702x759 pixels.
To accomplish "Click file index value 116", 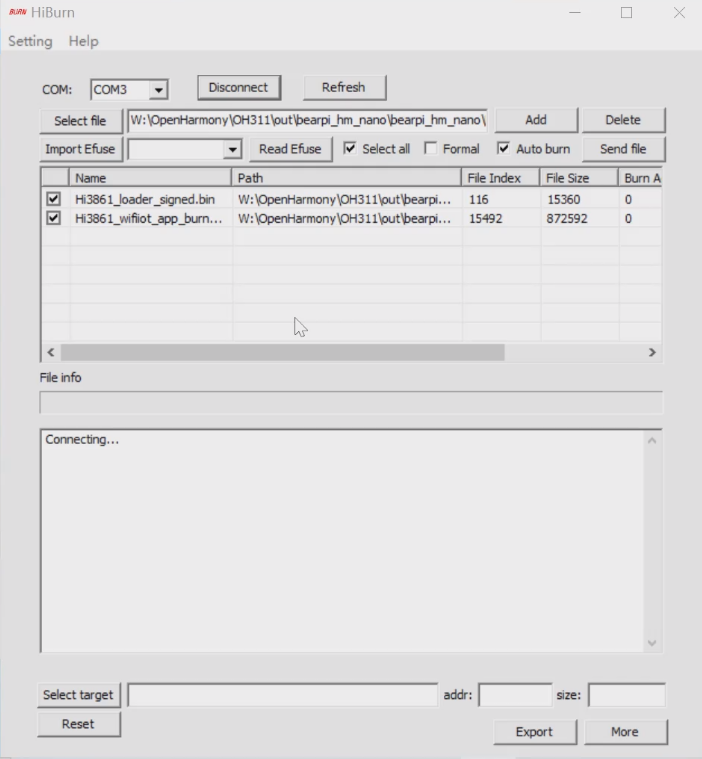I will pos(478,199).
